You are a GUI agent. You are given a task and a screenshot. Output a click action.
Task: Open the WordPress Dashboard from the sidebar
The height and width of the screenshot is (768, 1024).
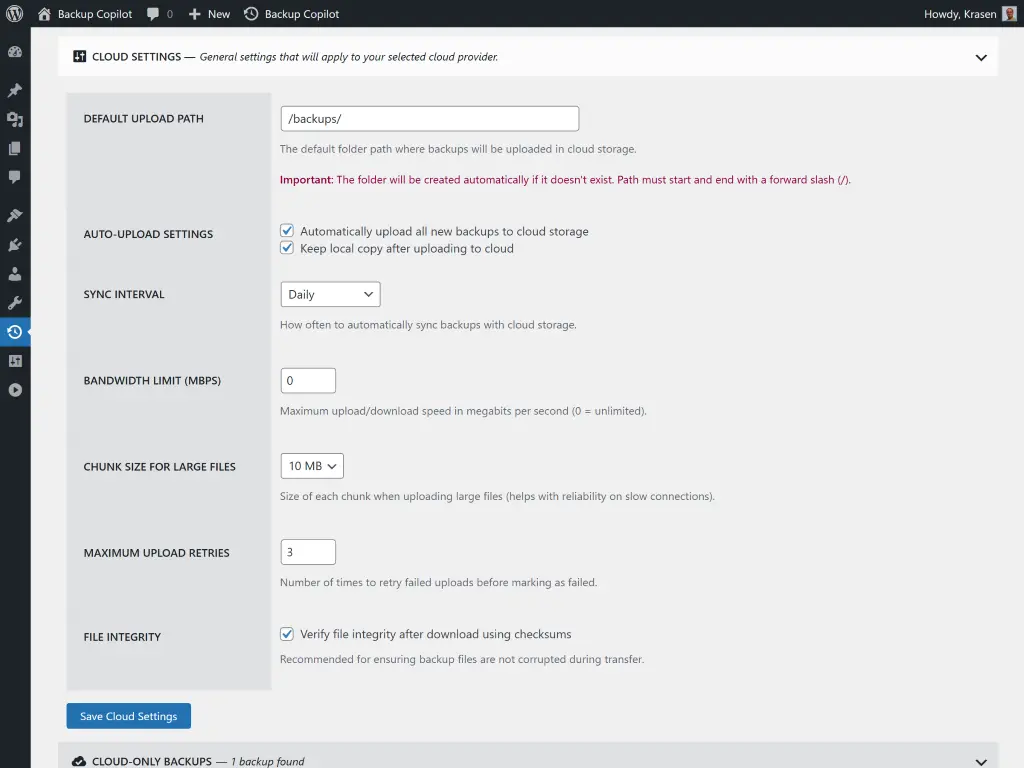click(15, 51)
